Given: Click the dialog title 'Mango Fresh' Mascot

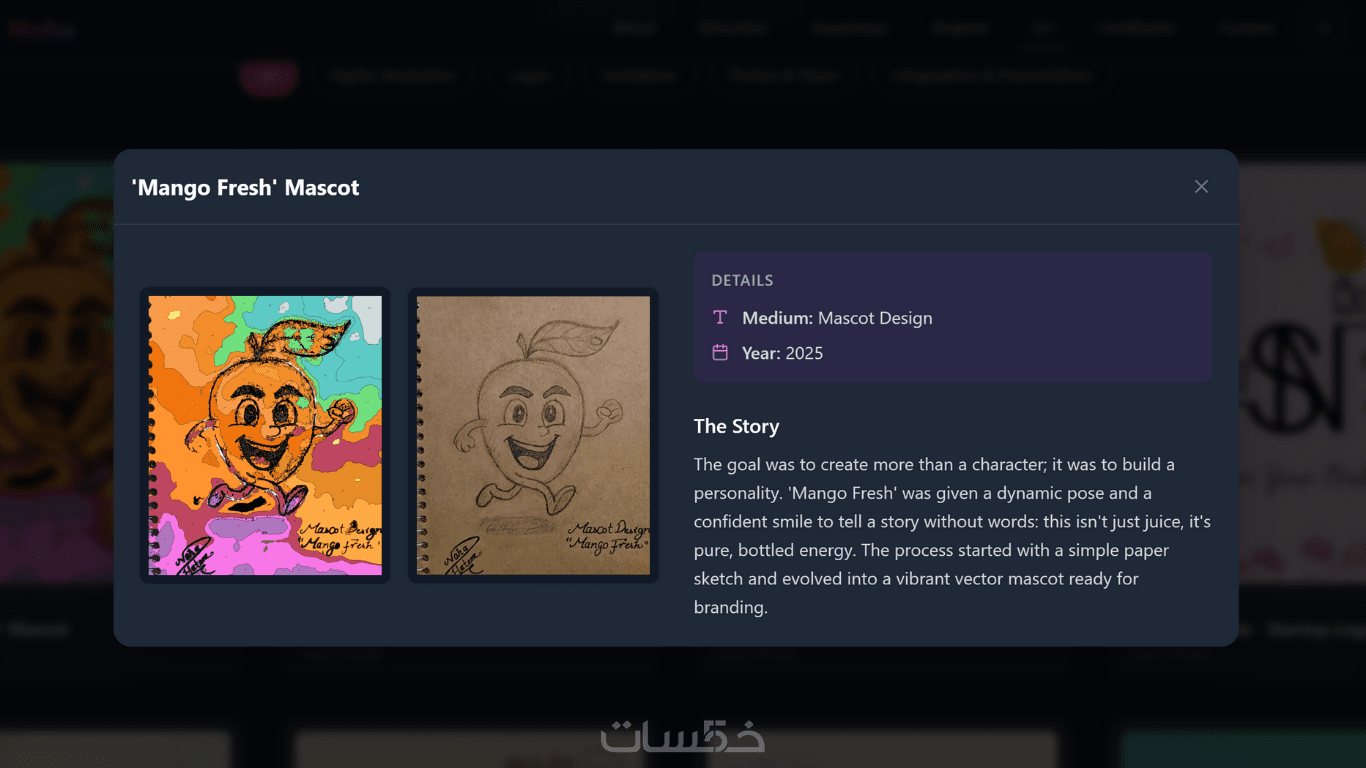Looking at the screenshot, I should [246, 187].
